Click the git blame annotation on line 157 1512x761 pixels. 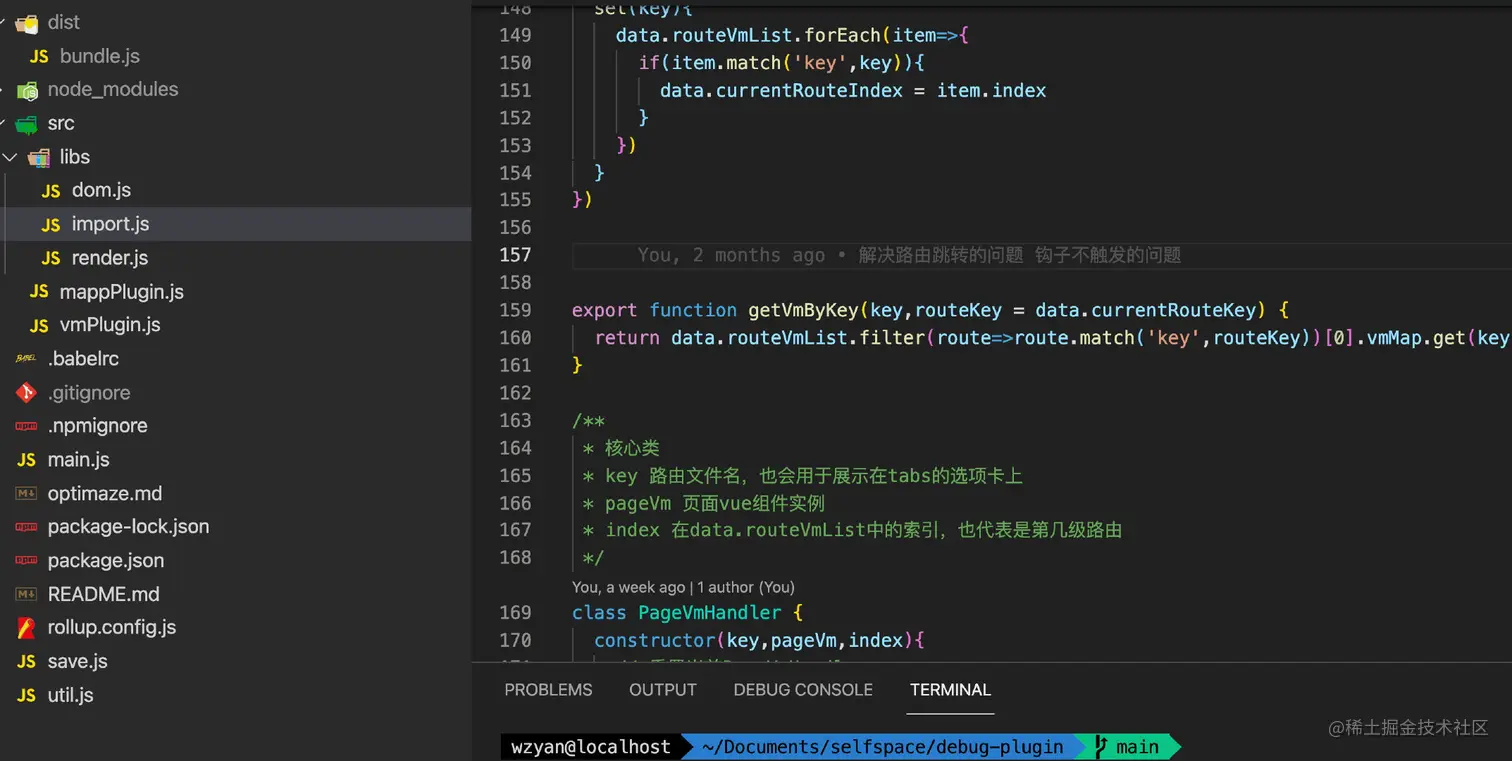pos(910,255)
